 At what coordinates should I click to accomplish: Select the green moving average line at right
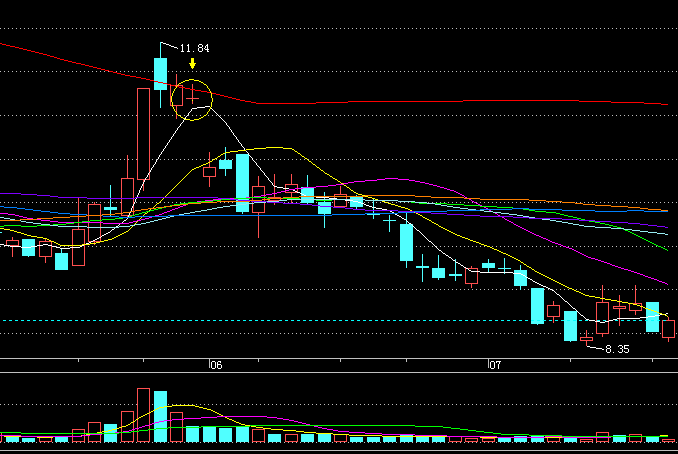[640, 236]
